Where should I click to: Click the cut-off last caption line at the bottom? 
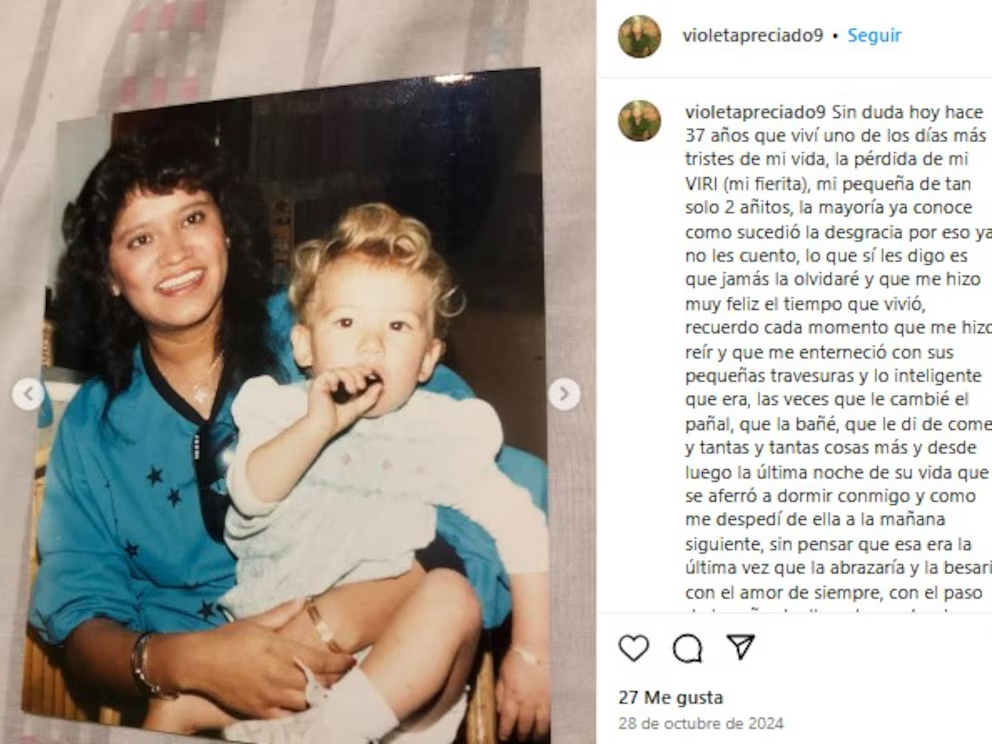pyautogui.click(x=834, y=612)
